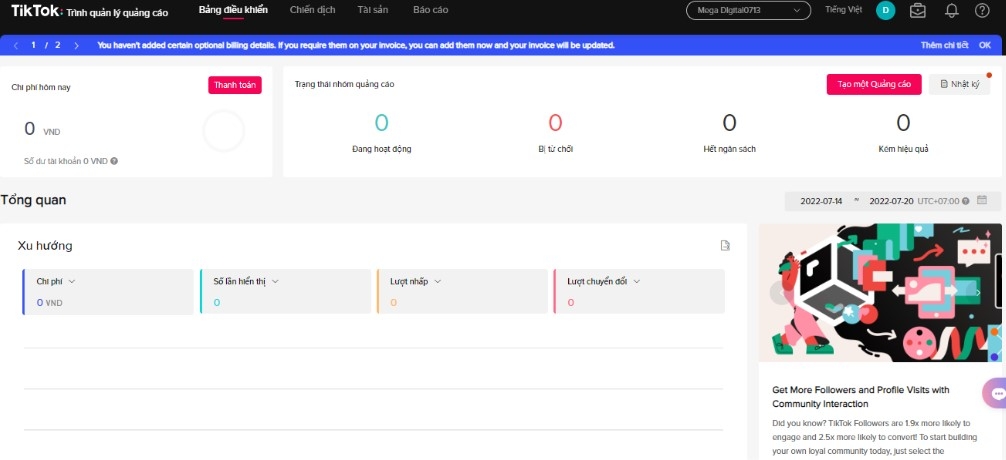Open the Tài sản tab
Image resolution: width=1006 pixels, height=460 pixels.
(x=373, y=10)
